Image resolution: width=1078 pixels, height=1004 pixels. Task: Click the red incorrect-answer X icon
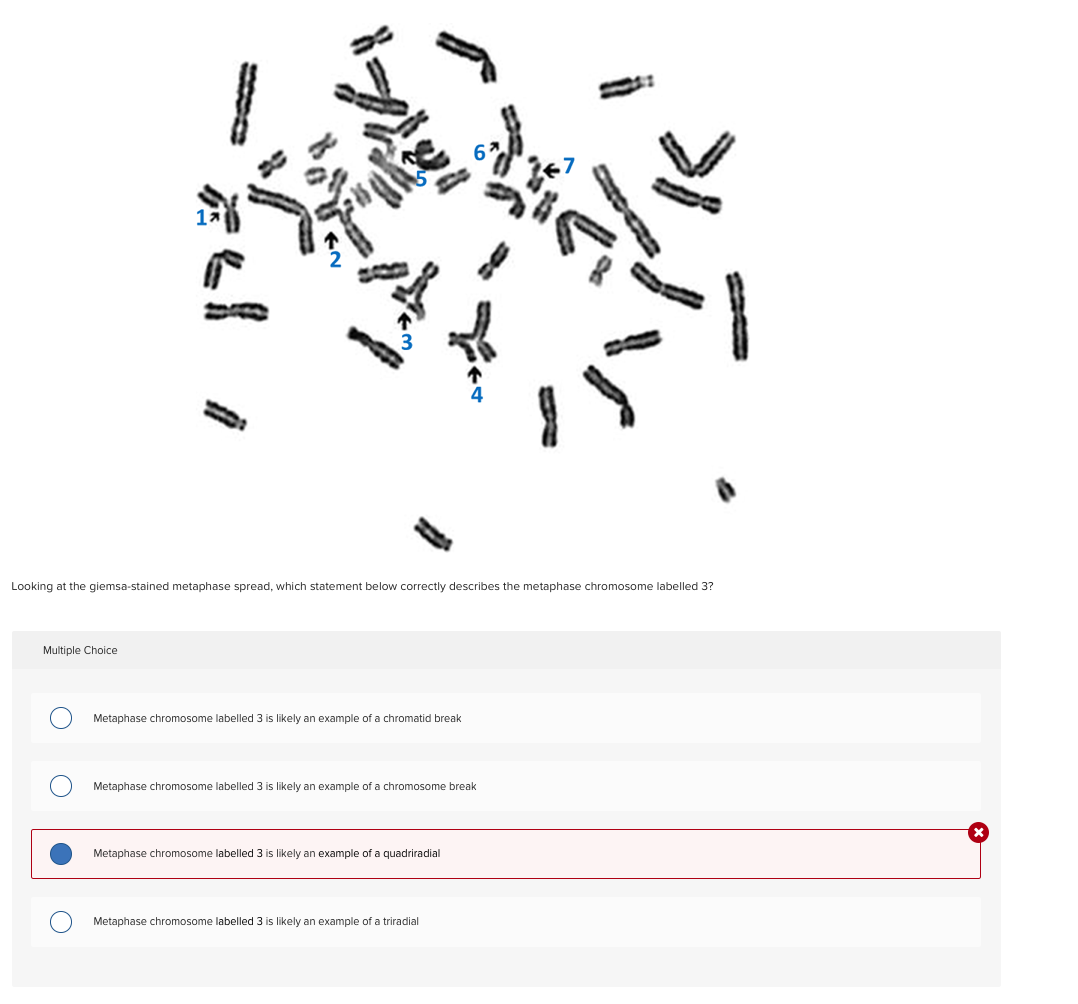[x=978, y=833]
